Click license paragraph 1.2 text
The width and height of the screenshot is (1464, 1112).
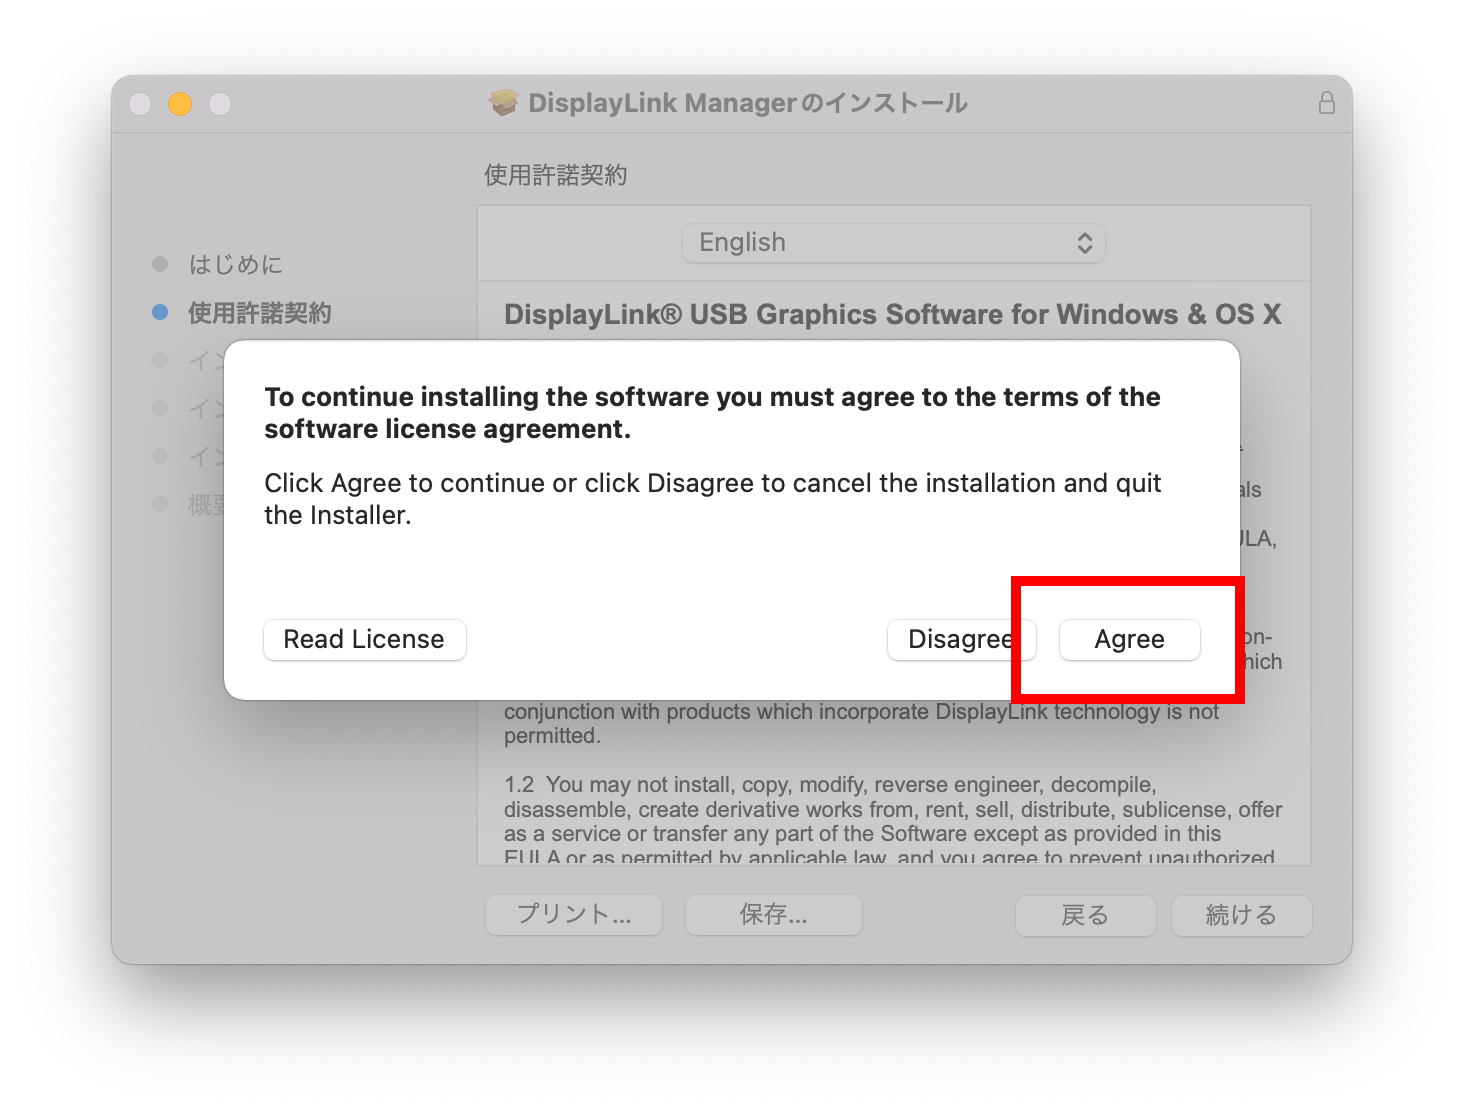coord(892,821)
